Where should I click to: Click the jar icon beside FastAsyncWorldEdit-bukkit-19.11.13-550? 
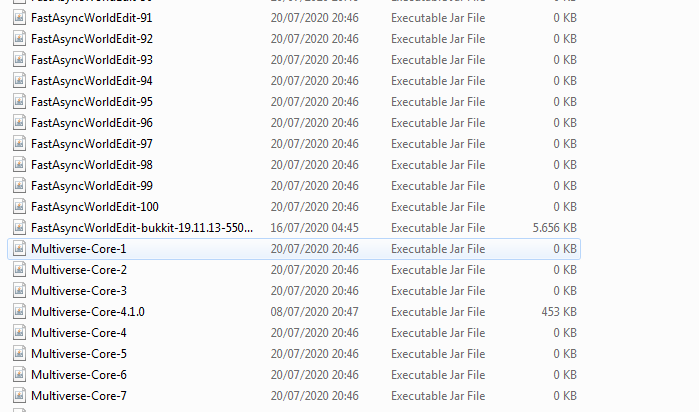[x=19, y=228]
